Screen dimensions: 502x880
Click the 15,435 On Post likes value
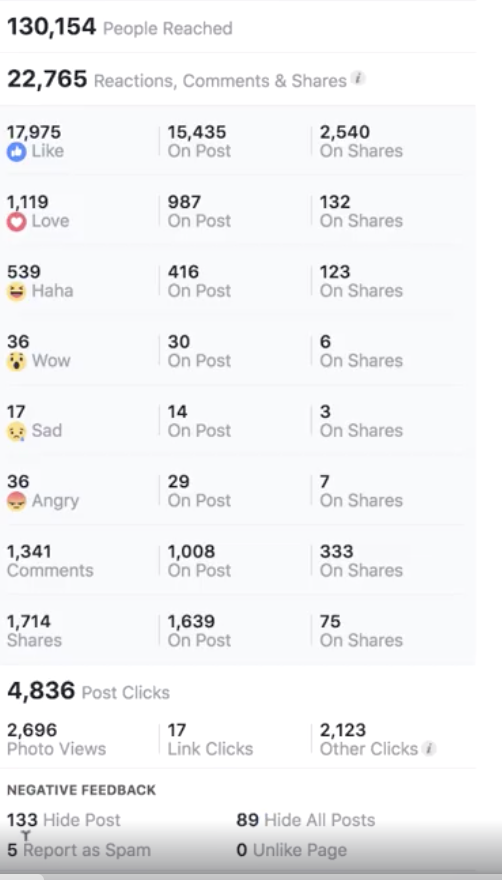click(x=199, y=141)
